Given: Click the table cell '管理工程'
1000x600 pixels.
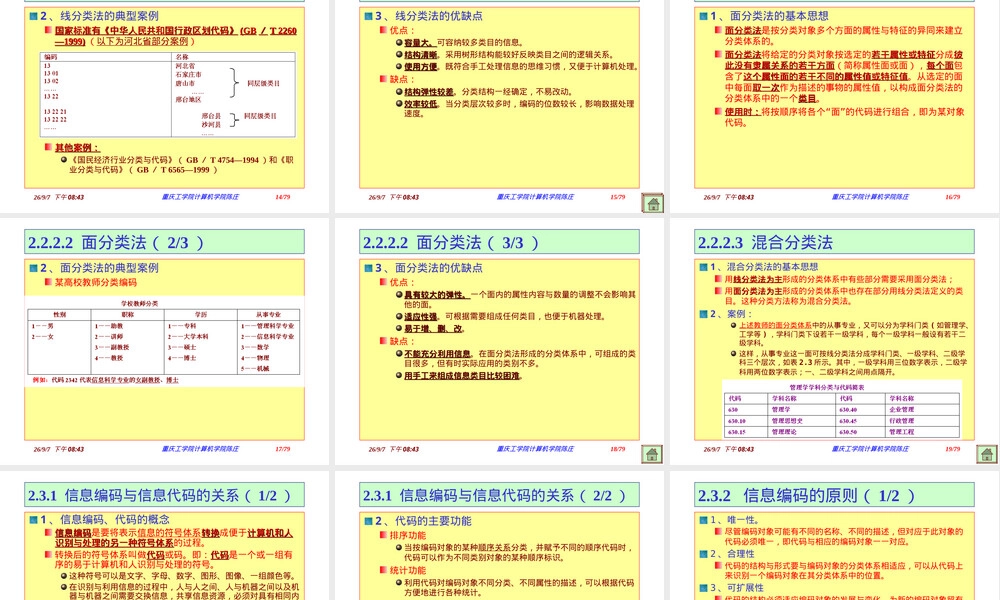Looking at the screenshot, I should 901,432.
